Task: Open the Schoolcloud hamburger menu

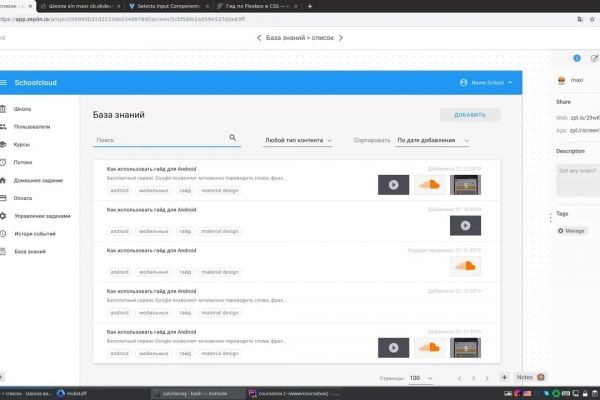Action: 3,83
